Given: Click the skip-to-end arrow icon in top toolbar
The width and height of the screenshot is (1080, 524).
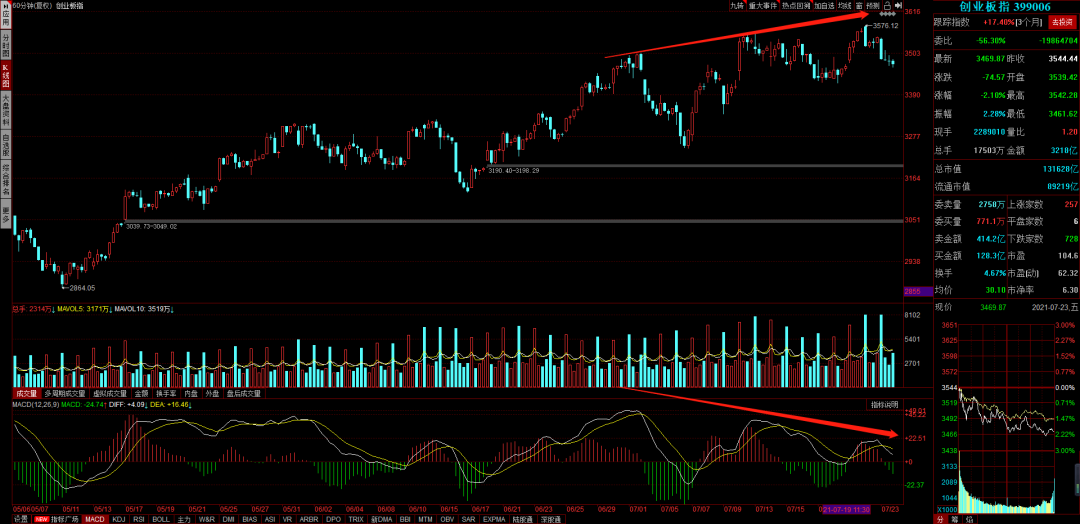Looking at the screenshot, I should 900,6.
